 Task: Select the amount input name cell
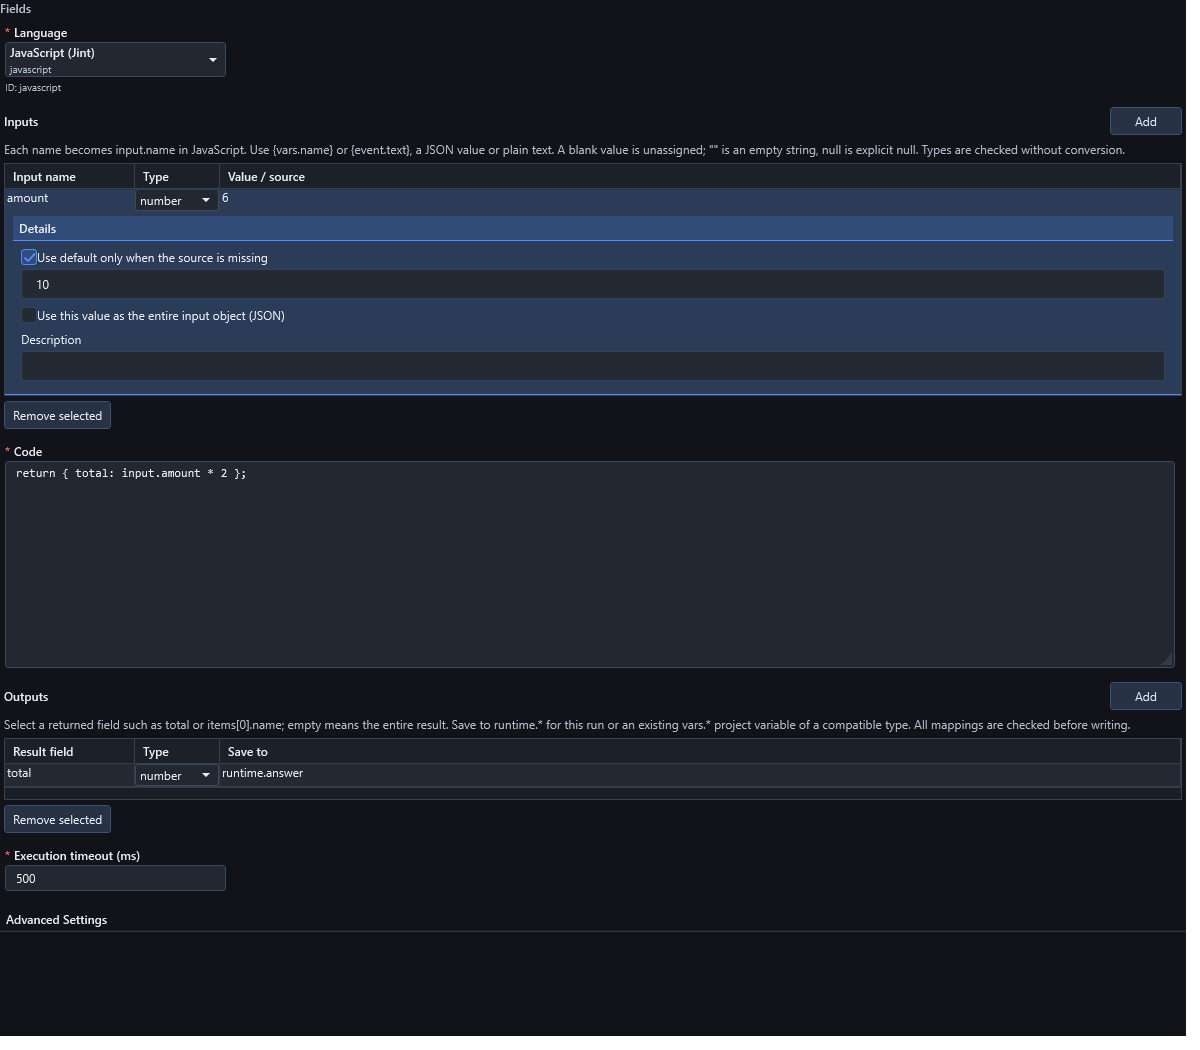click(x=70, y=199)
